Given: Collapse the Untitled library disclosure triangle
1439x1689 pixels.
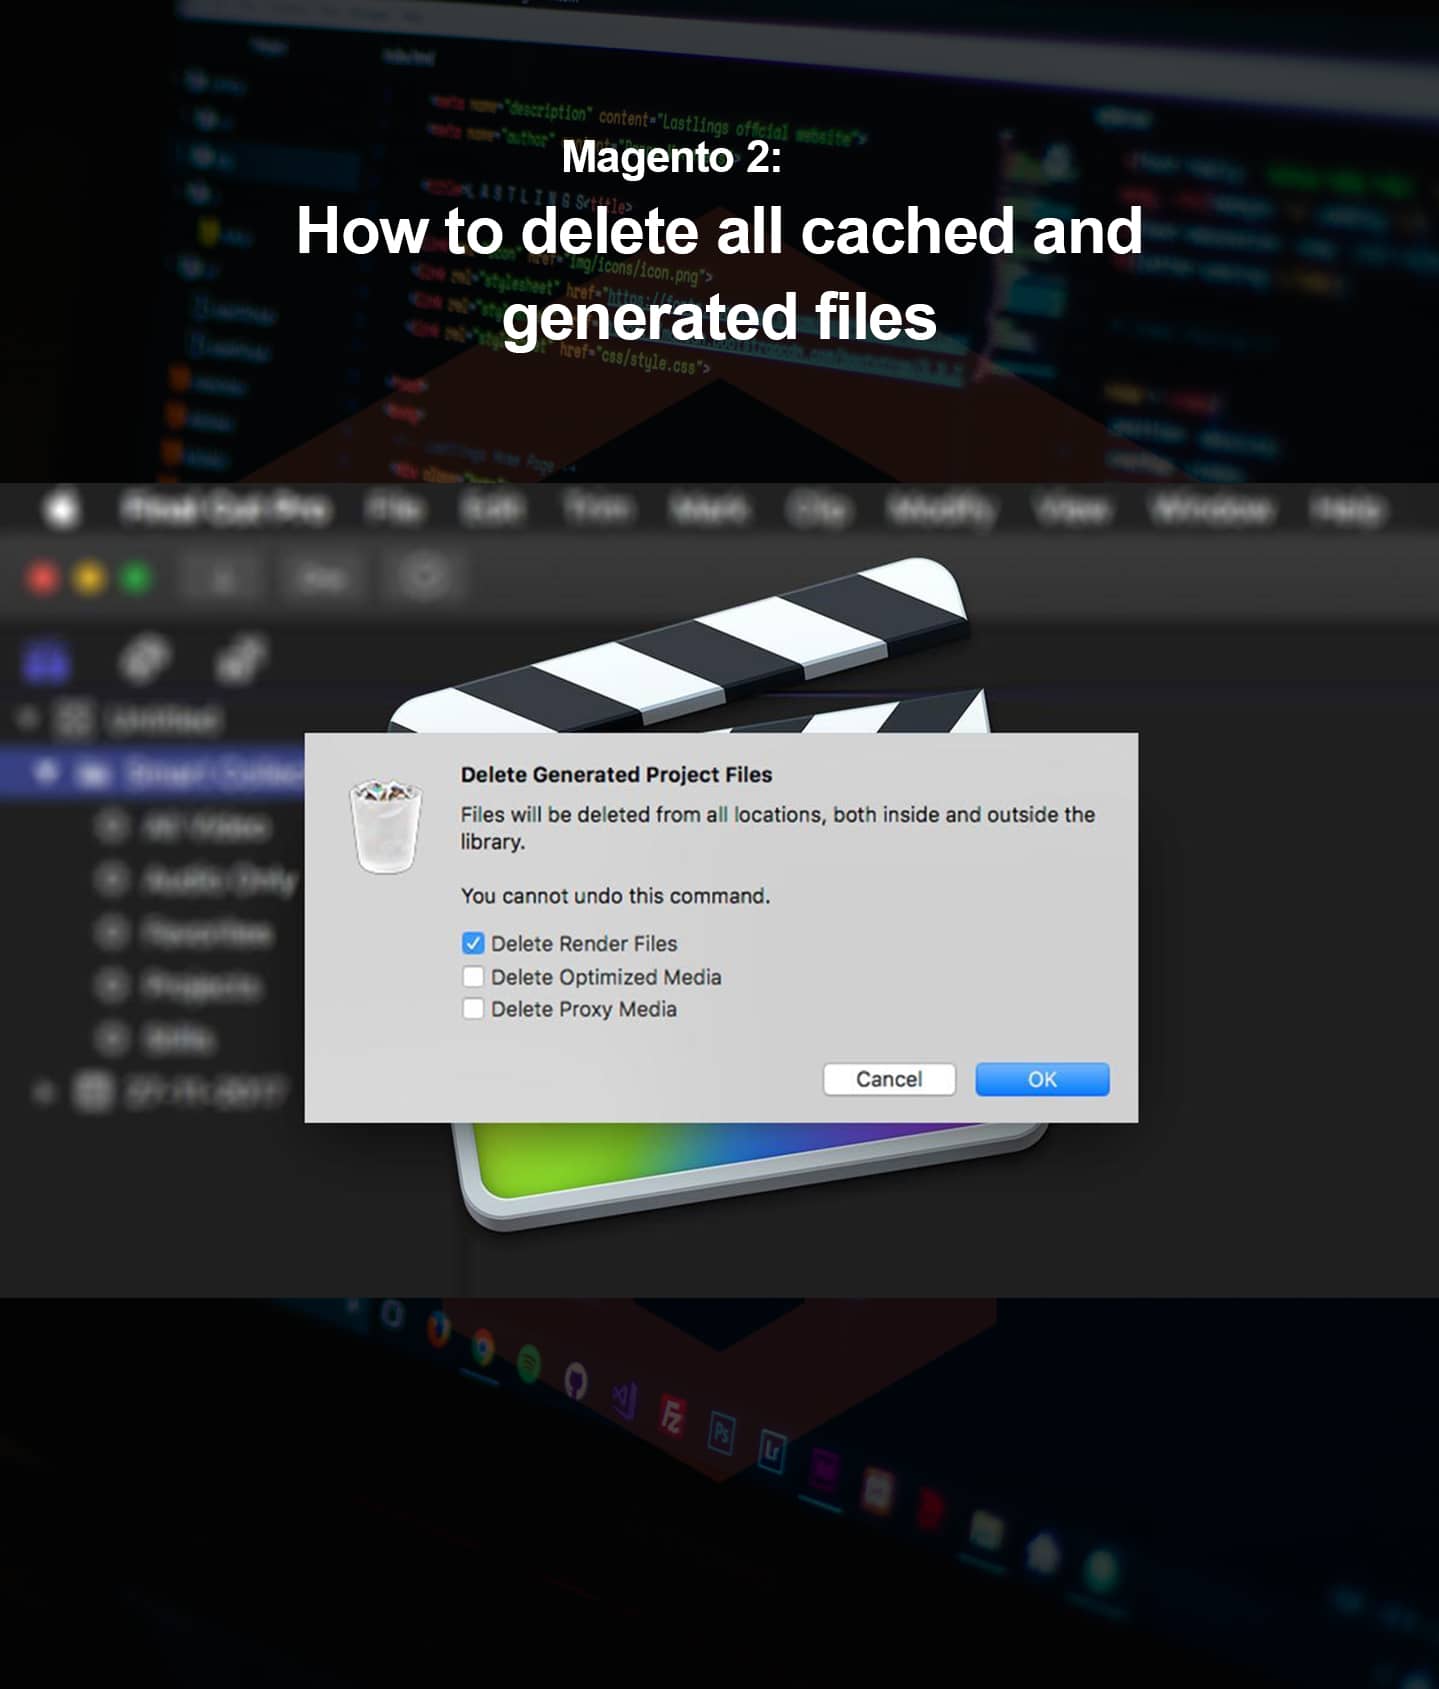Looking at the screenshot, I should coord(28,717).
